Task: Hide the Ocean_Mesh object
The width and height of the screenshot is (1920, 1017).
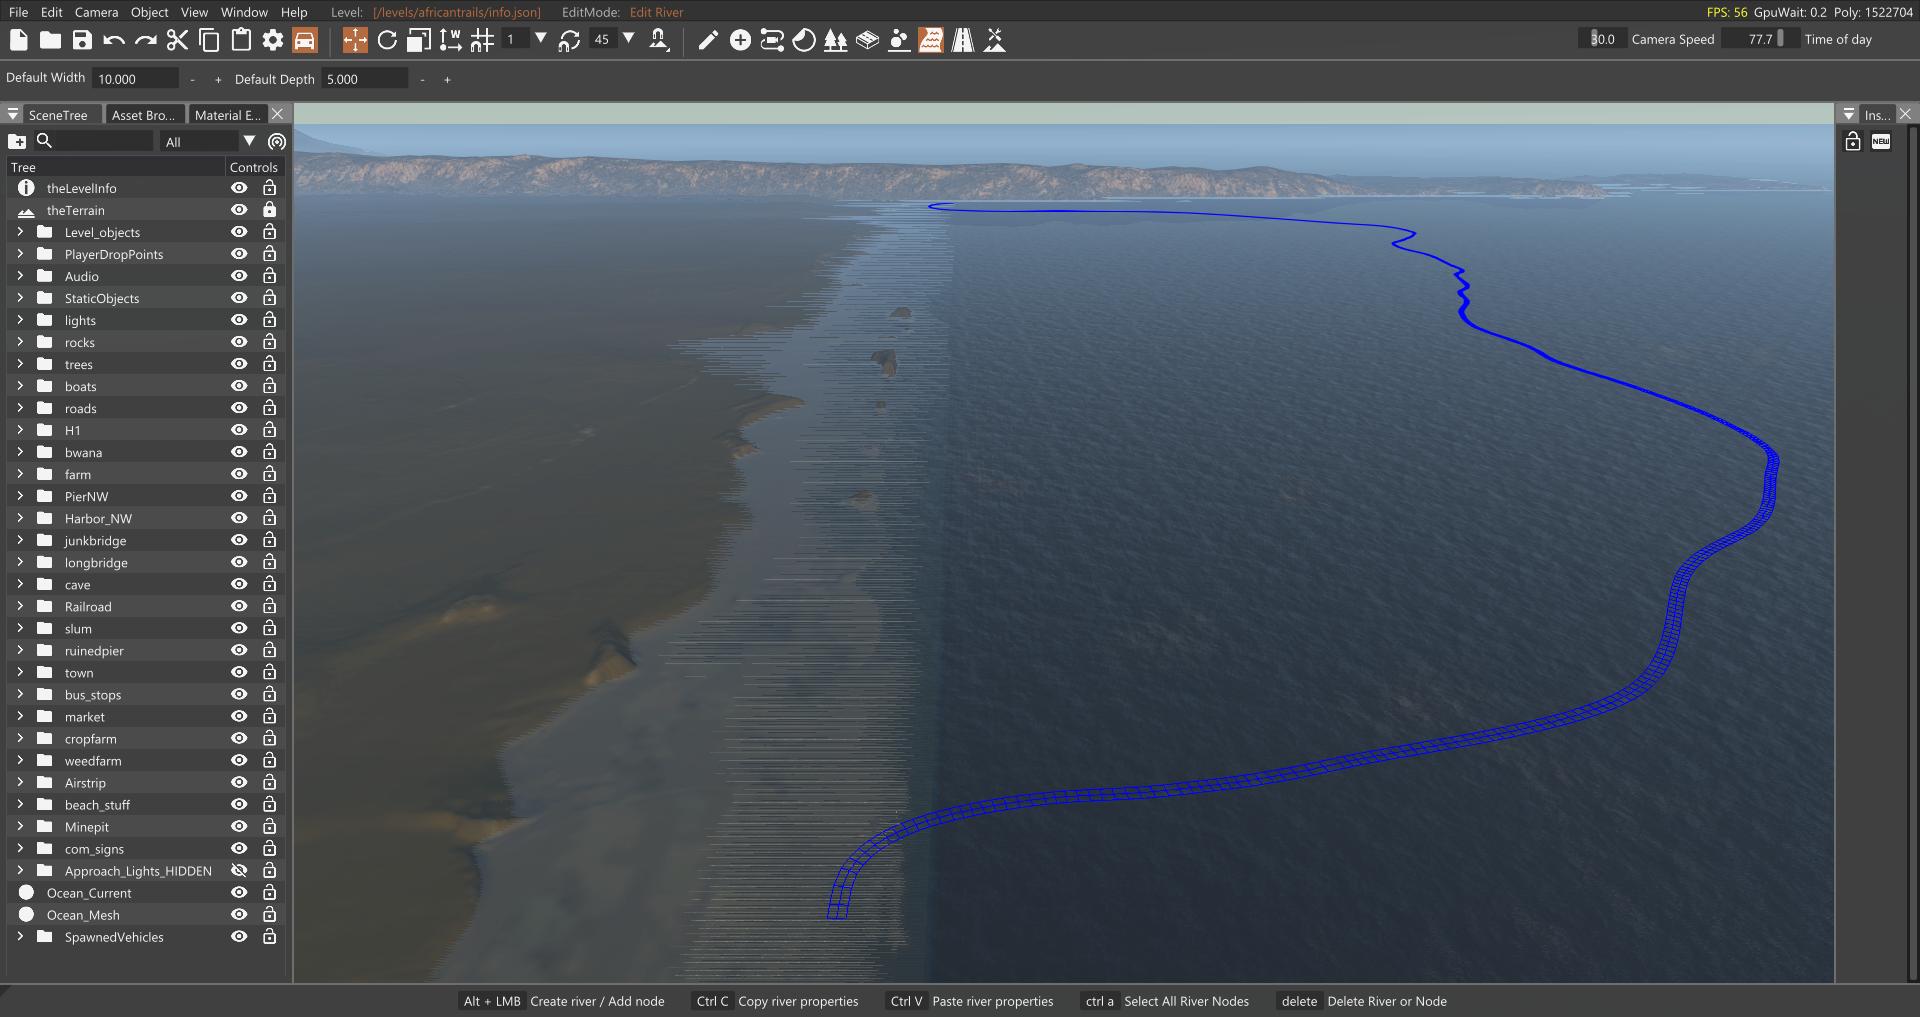Action: coord(239,914)
